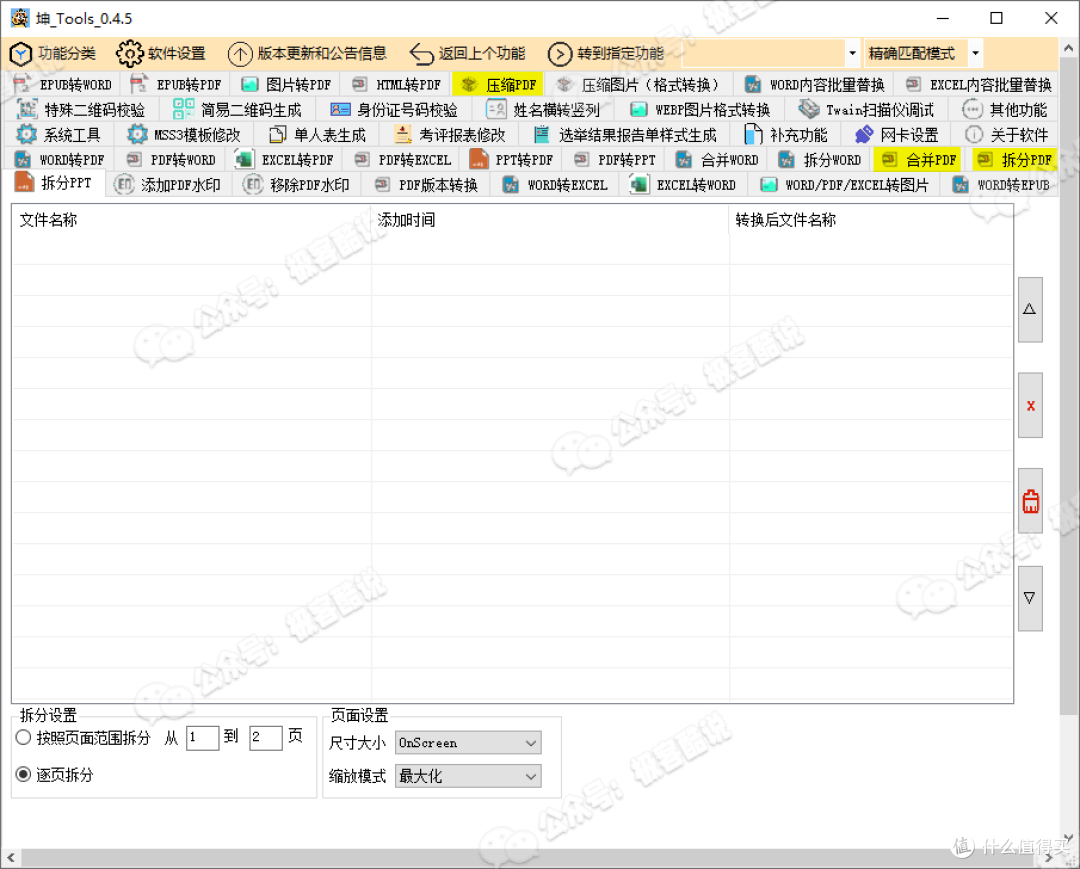Open 版本更新和公告信息 up-arrow icon

[x=240, y=54]
